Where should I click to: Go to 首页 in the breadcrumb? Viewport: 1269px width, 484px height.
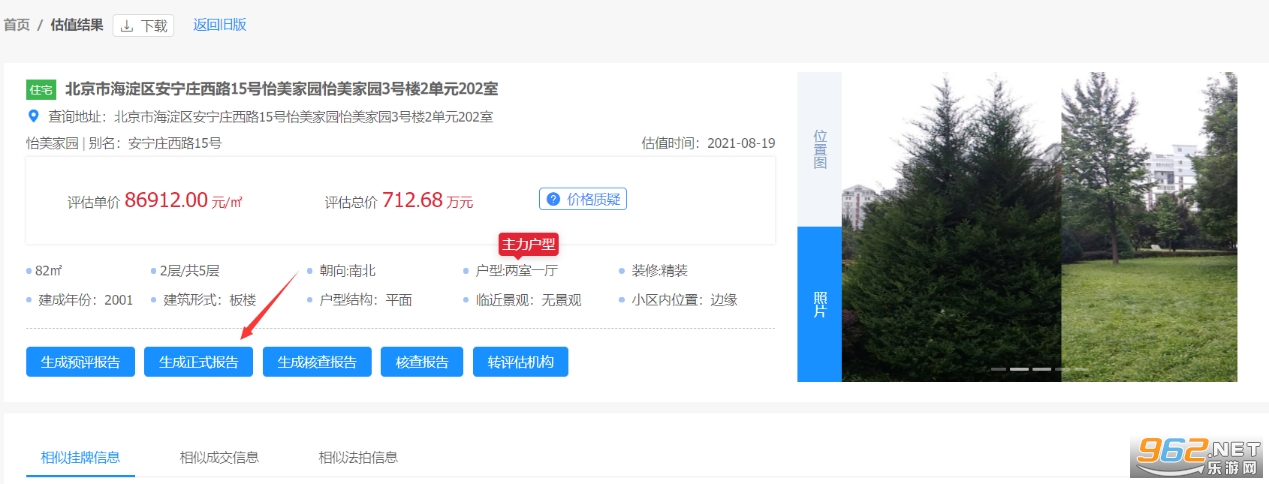[x=16, y=25]
